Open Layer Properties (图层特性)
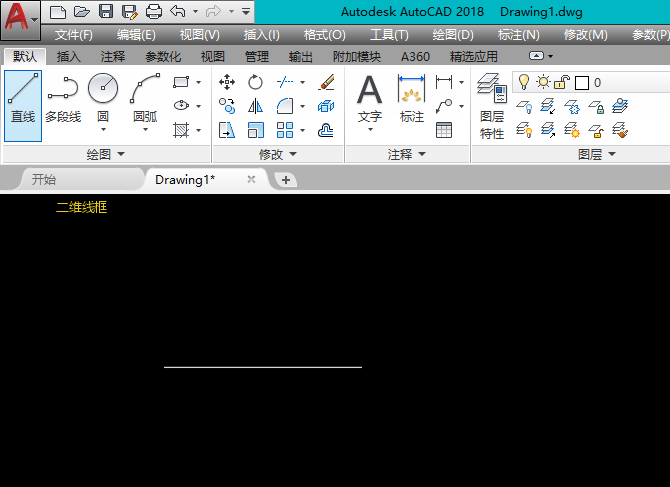Viewport: 670px width, 487px height. coord(491,106)
